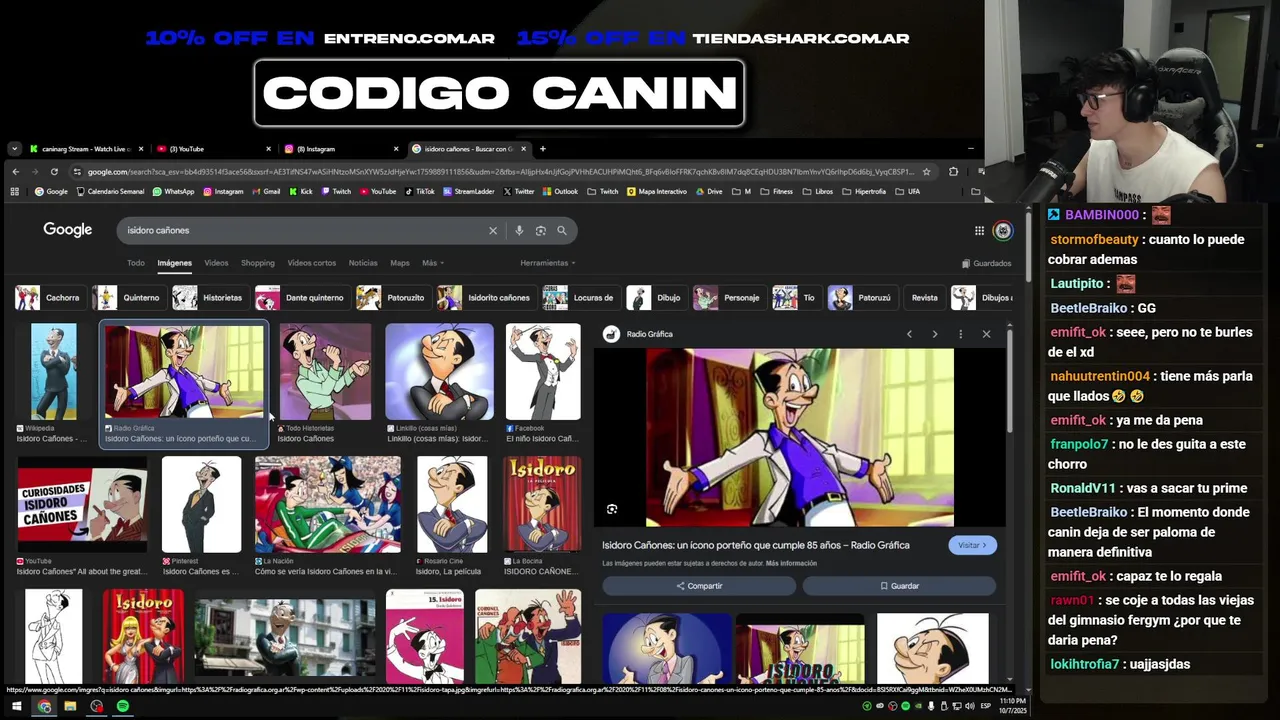
Task: Open the Guardados saved items link
Action: tap(986, 263)
